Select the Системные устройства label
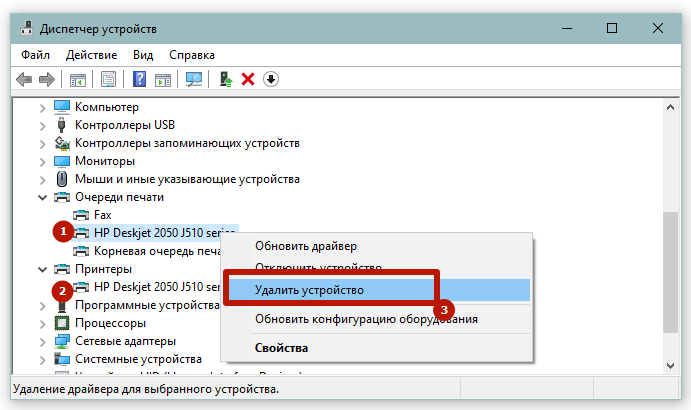The width and height of the screenshot is (691, 410). pyautogui.click(x=138, y=359)
